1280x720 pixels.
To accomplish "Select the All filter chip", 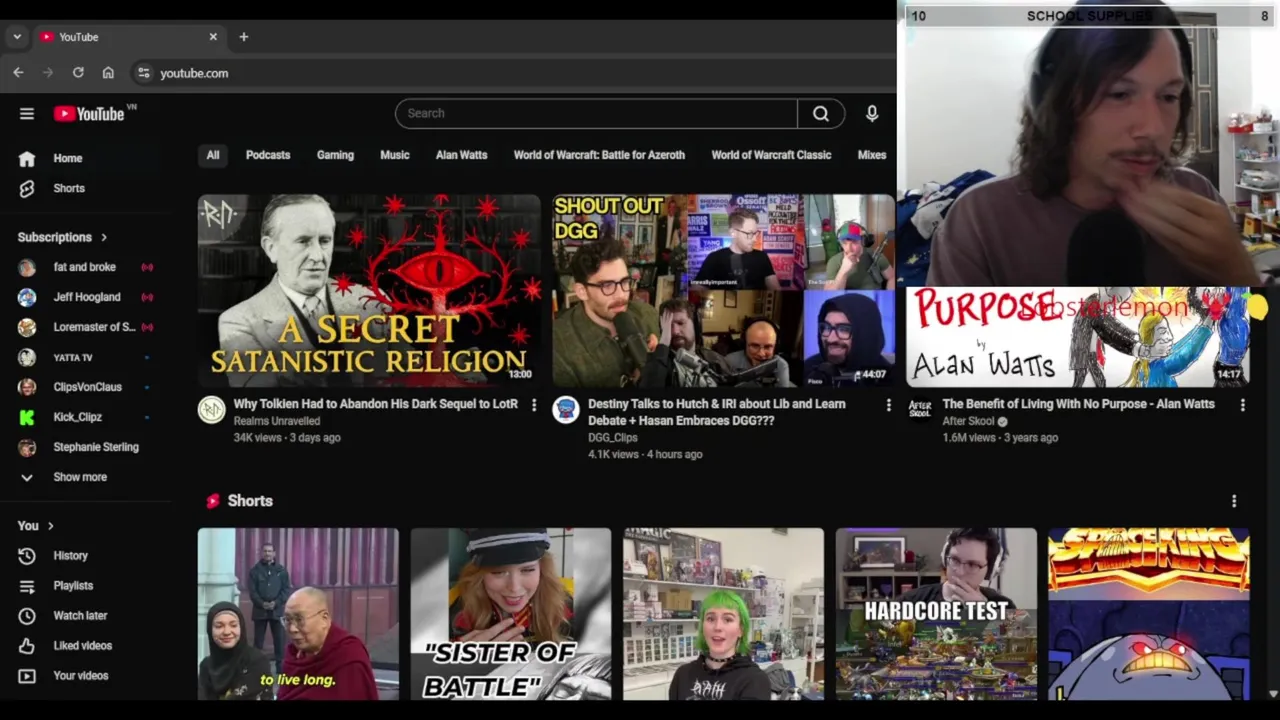I will (x=213, y=155).
